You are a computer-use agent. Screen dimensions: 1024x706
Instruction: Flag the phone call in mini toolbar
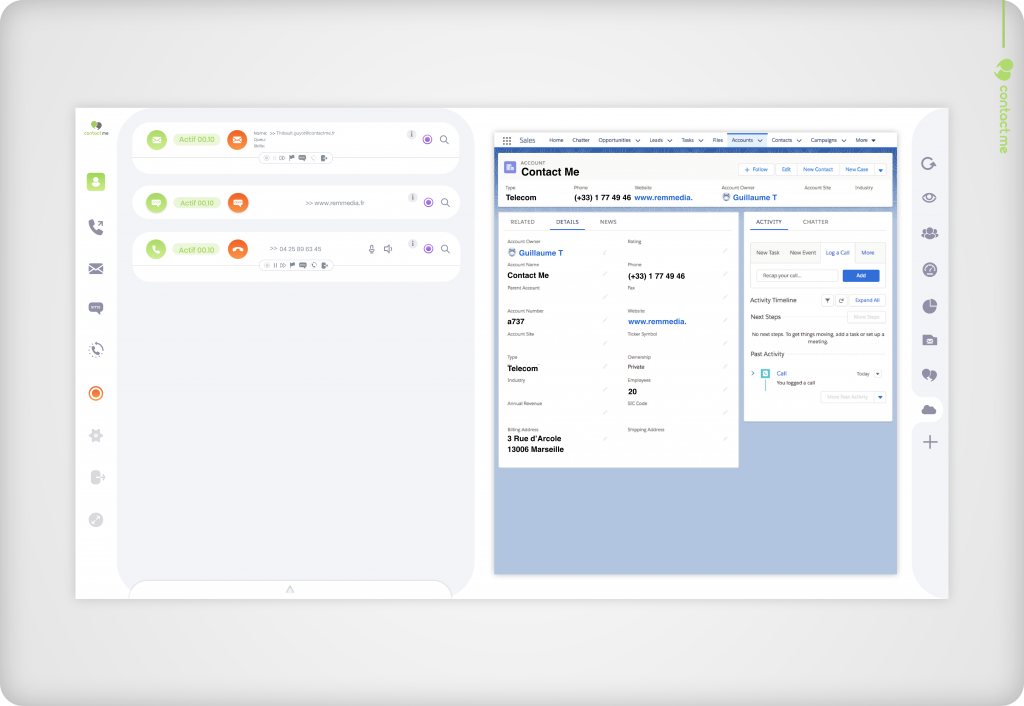click(x=292, y=265)
